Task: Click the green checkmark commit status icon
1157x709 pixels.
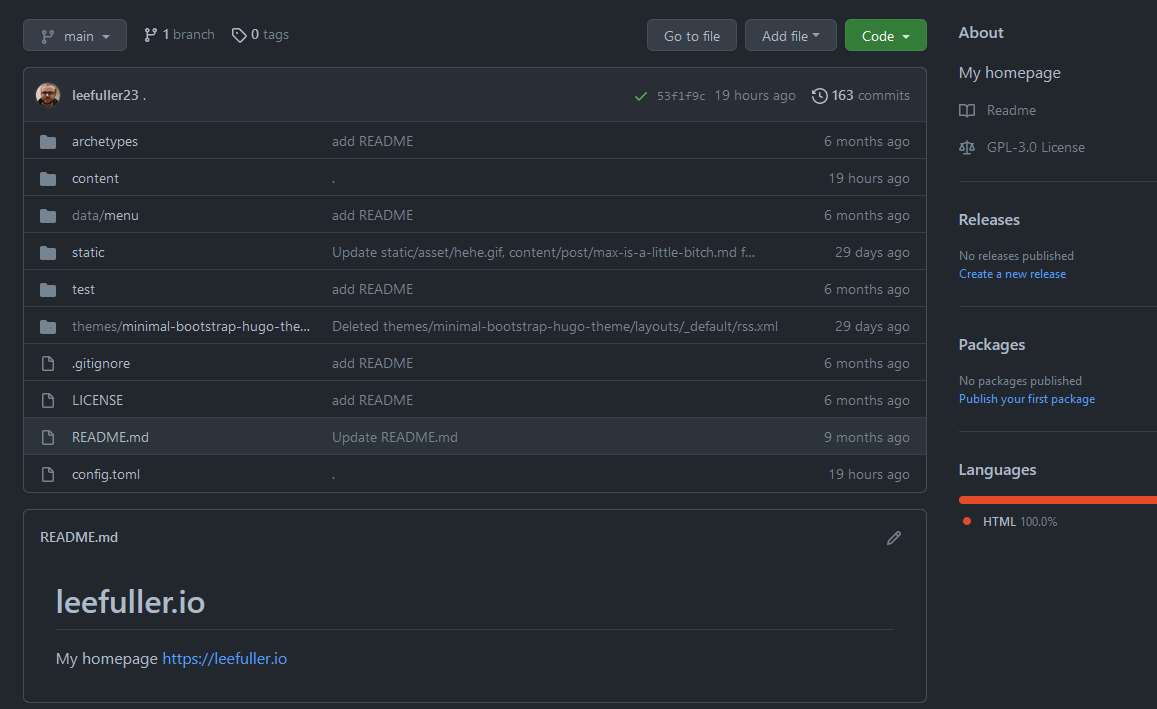Action: click(641, 96)
